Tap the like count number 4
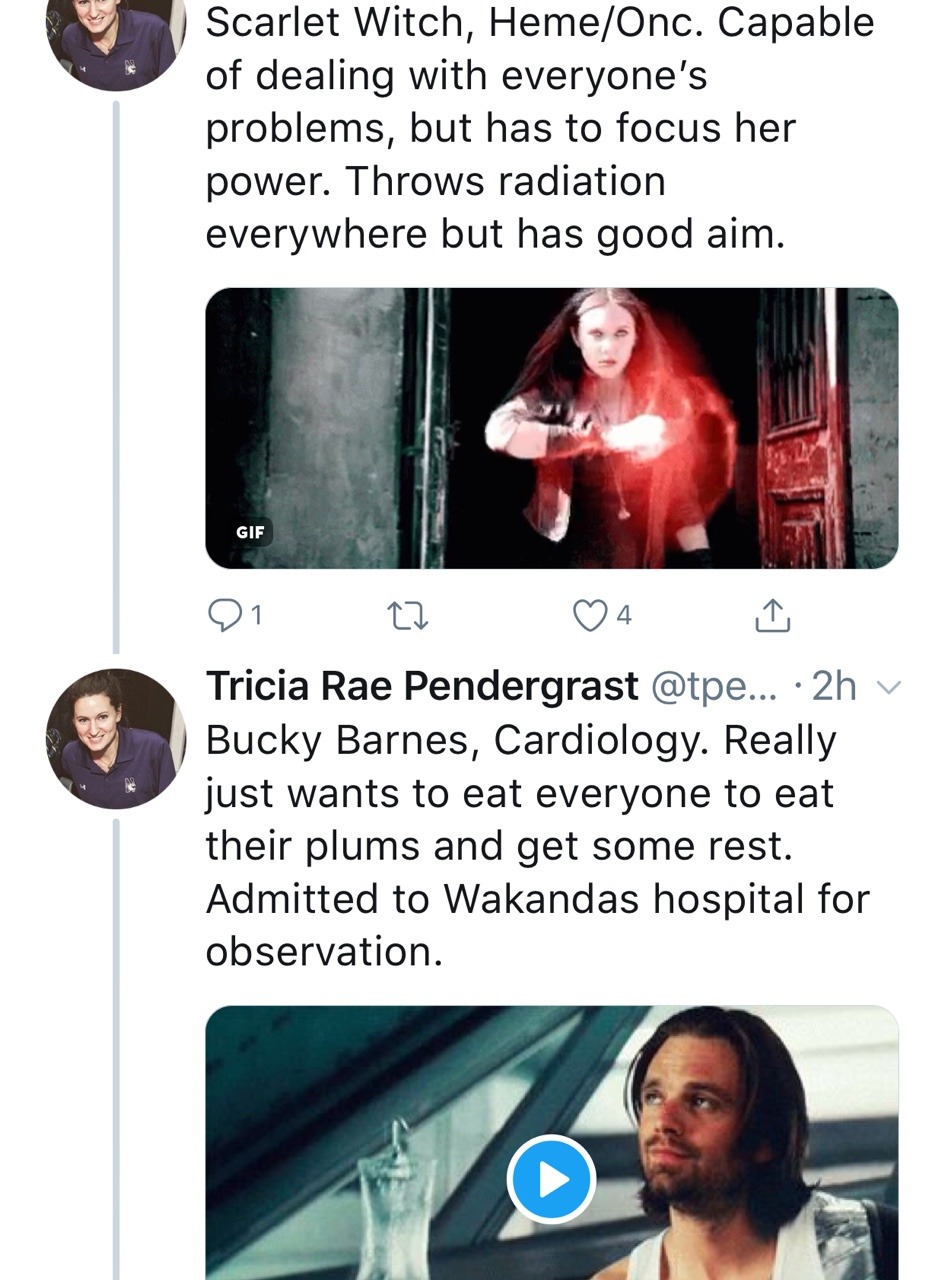The height and width of the screenshot is (1280, 945). pyautogui.click(x=624, y=616)
